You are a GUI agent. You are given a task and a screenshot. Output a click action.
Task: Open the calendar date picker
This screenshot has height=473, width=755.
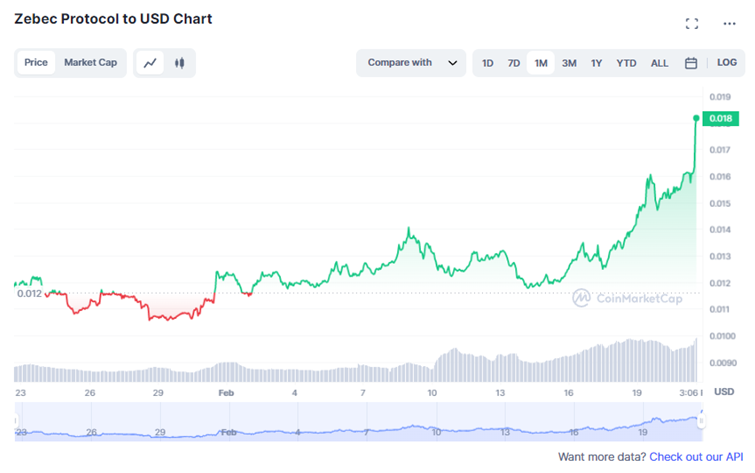(x=691, y=63)
